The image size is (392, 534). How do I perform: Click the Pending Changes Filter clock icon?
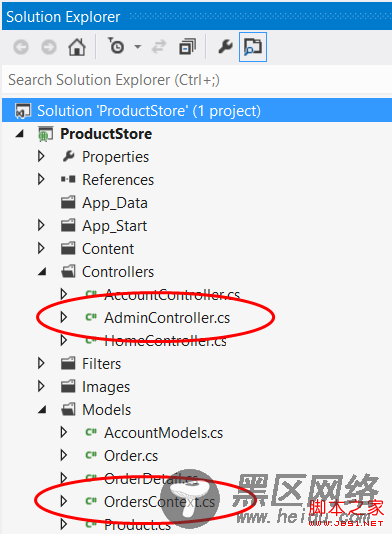(116, 46)
